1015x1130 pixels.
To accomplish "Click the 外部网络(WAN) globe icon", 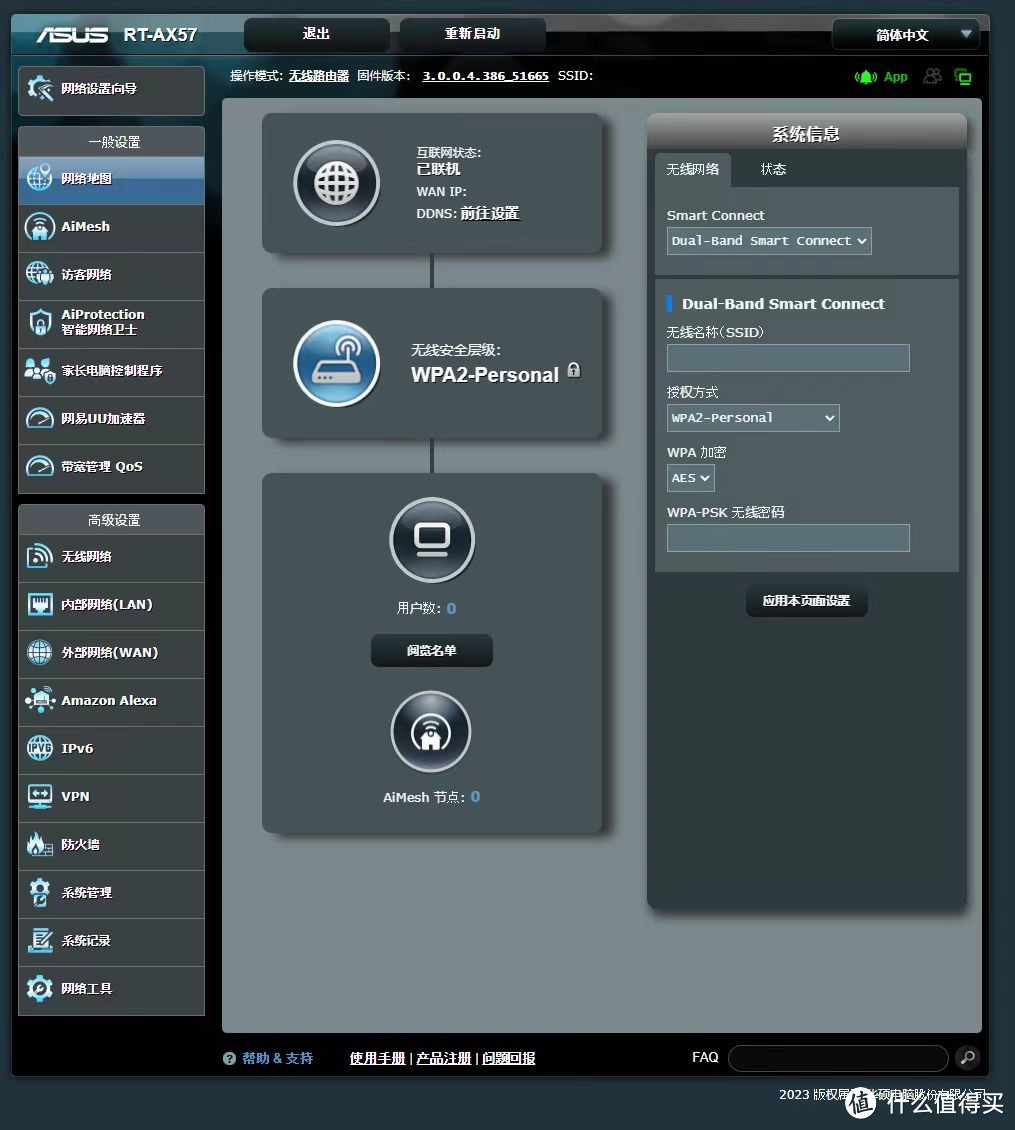I will coord(40,652).
